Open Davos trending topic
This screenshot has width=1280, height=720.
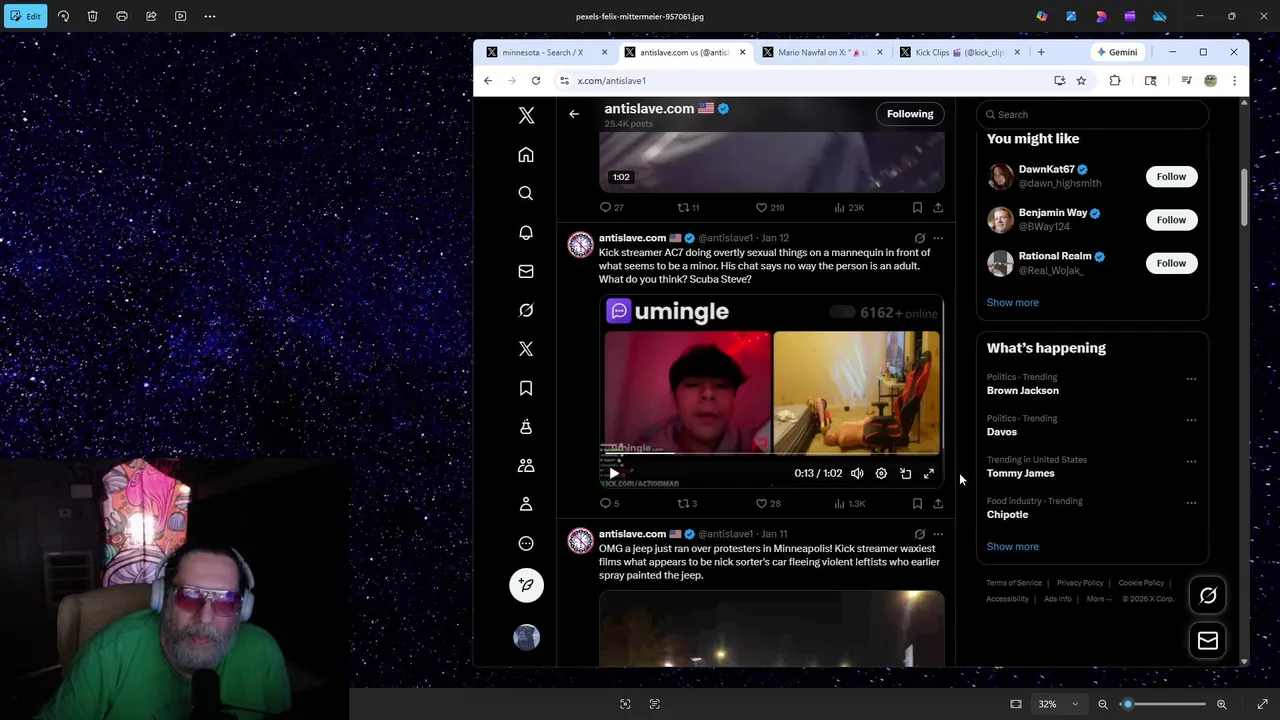(x=1001, y=432)
